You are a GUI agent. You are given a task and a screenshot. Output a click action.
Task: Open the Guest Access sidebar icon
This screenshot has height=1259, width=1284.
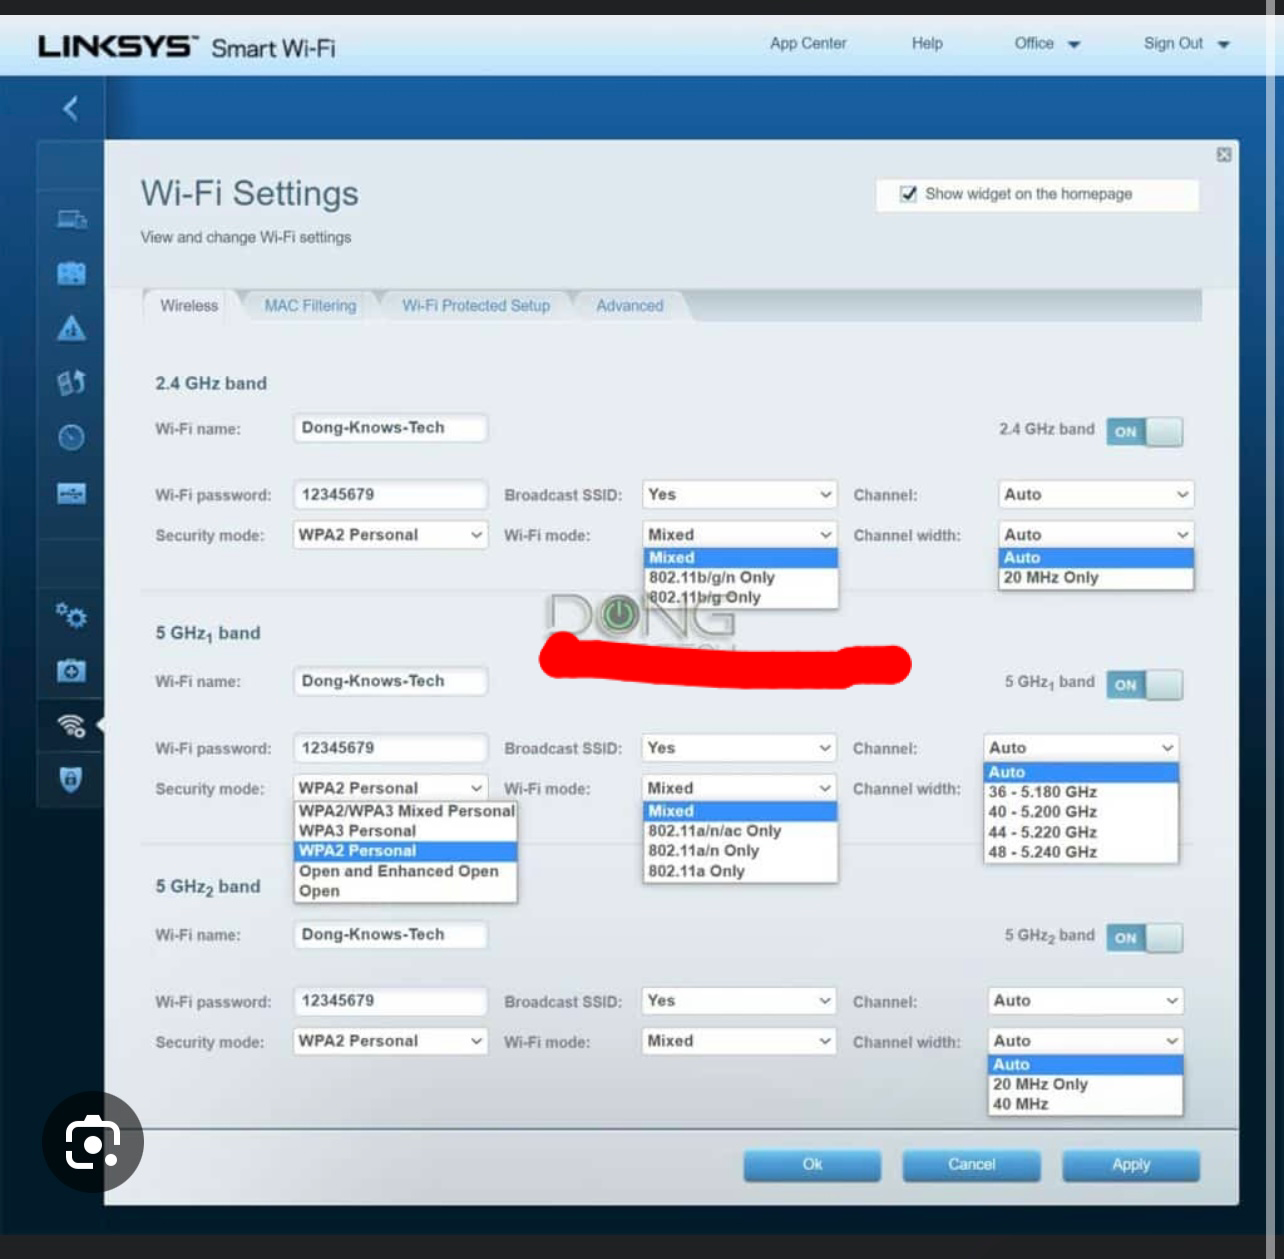tap(71, 273)
